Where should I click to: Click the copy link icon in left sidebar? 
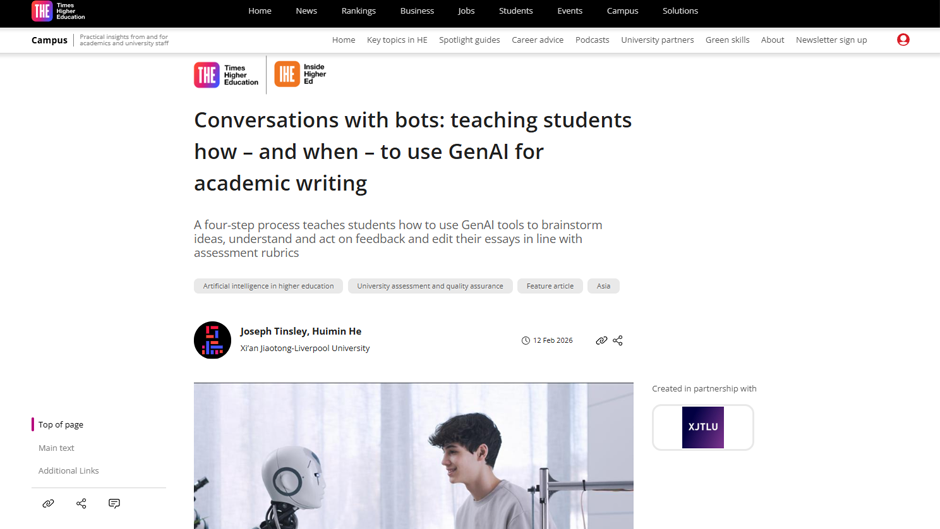[x=49, y=504]
